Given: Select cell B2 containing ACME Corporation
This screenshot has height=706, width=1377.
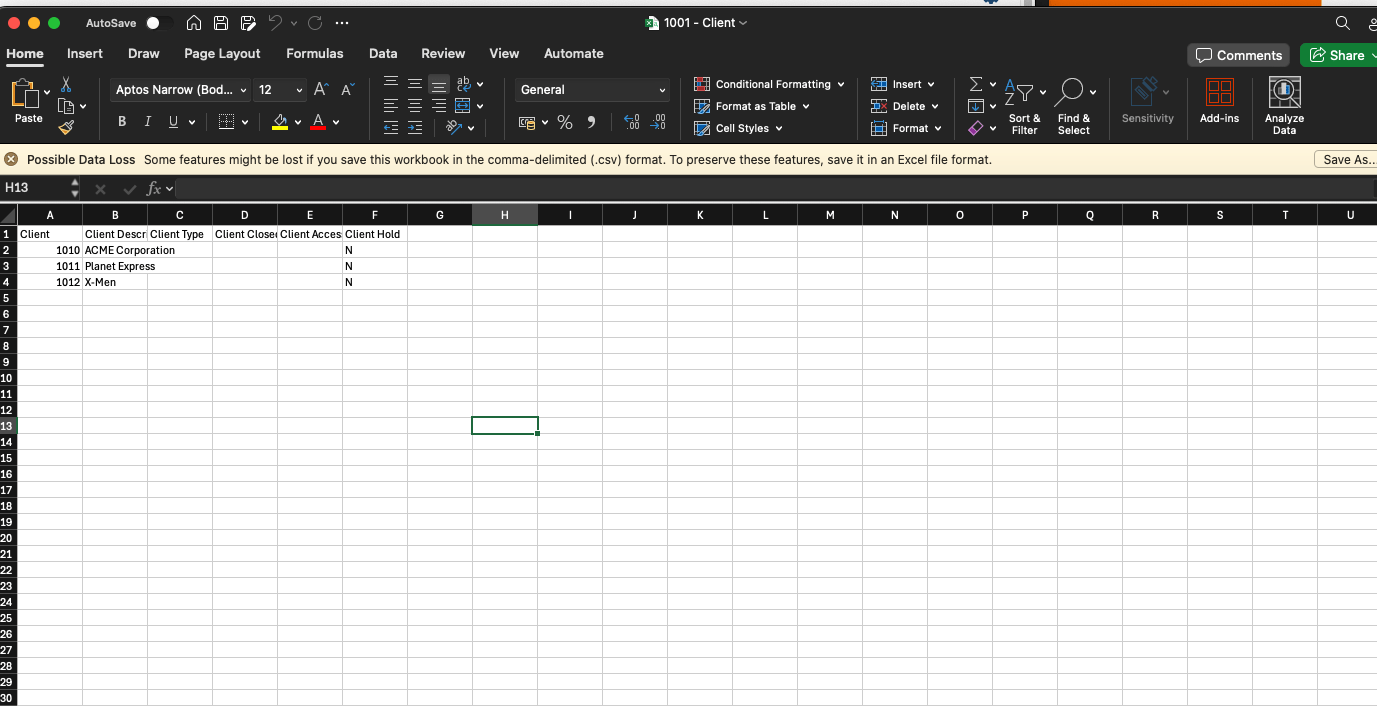Looking at the screenshot, I should [x=115, y=250].
